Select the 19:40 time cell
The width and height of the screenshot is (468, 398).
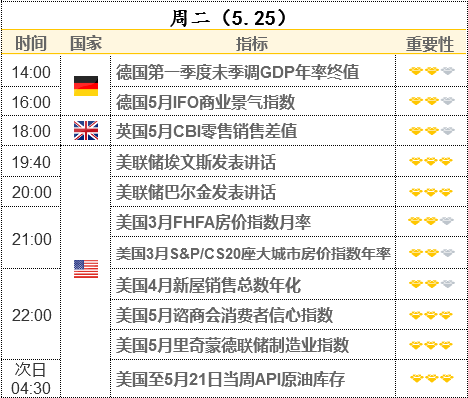[31, 162]
